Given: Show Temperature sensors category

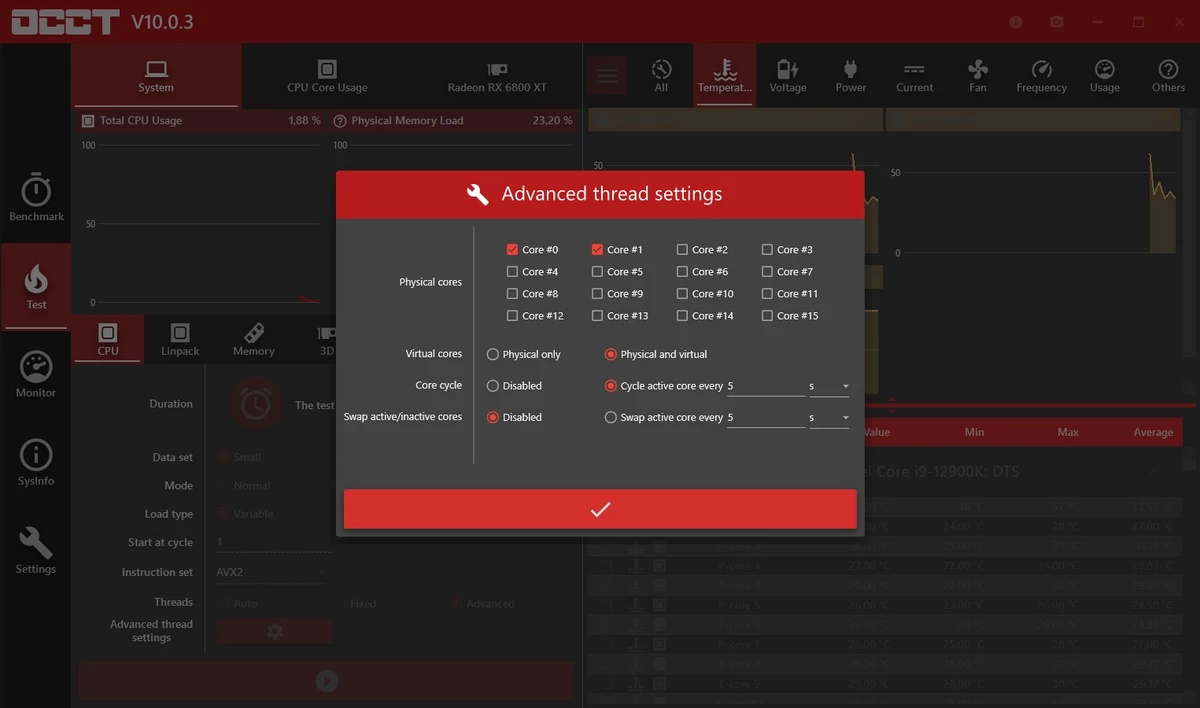Looking at the screenshot, I should pos(725,76).
